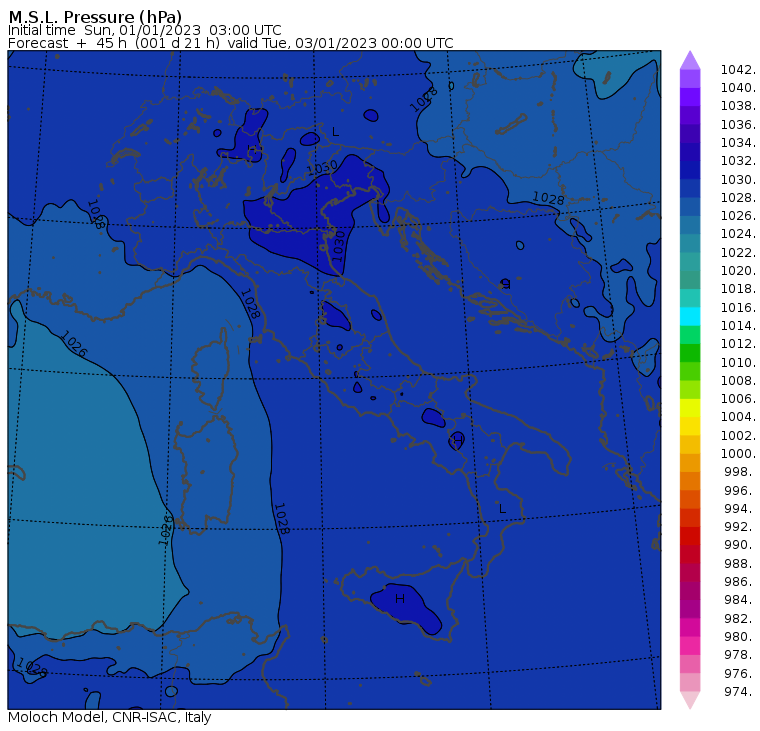Click the pink downward arrow below the color scale

click(690, 700)
